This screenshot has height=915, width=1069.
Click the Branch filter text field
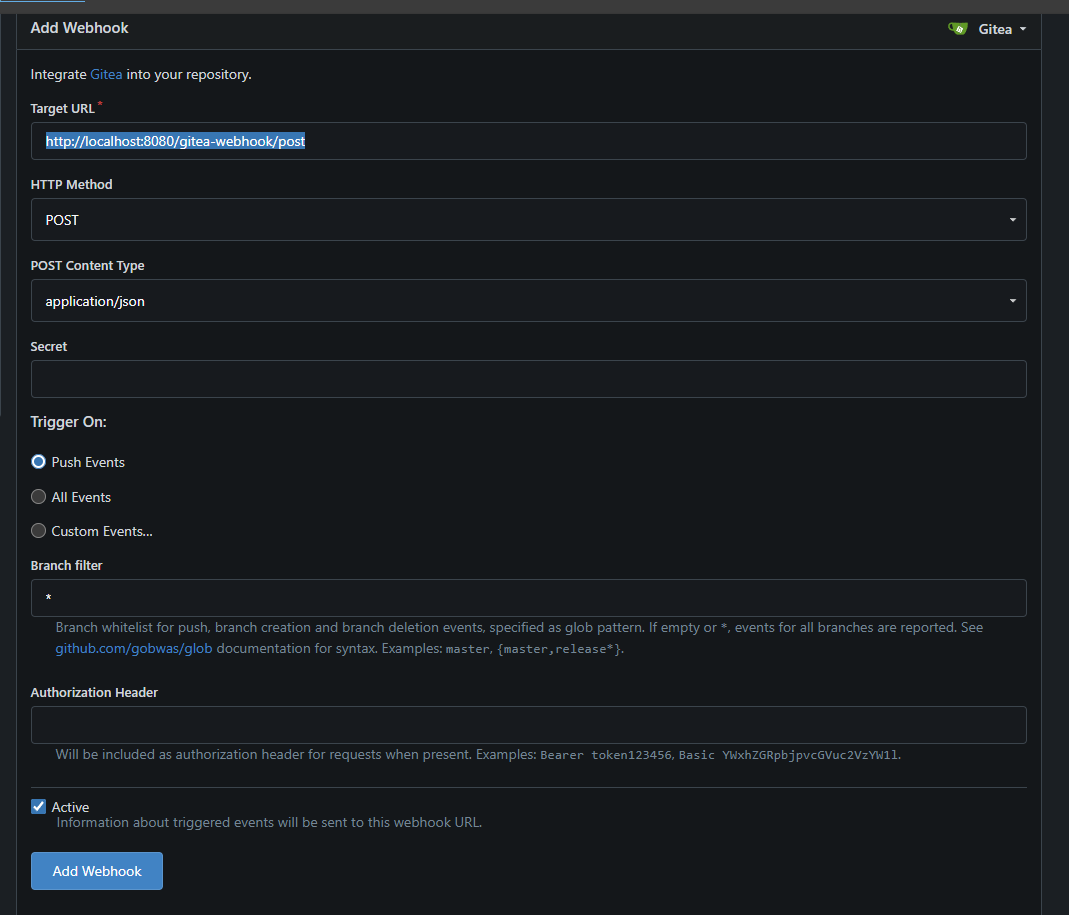click(528, 598)
